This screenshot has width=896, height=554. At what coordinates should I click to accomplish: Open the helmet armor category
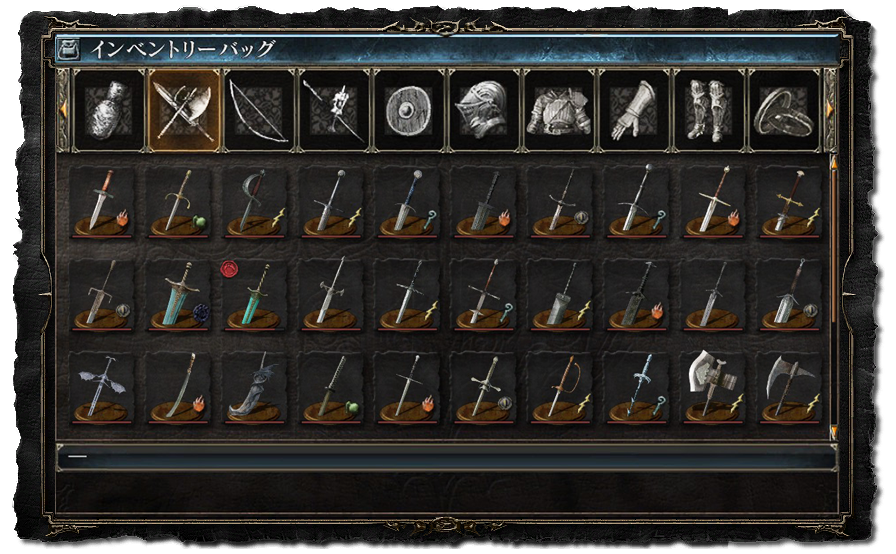(x=485, y=111)
